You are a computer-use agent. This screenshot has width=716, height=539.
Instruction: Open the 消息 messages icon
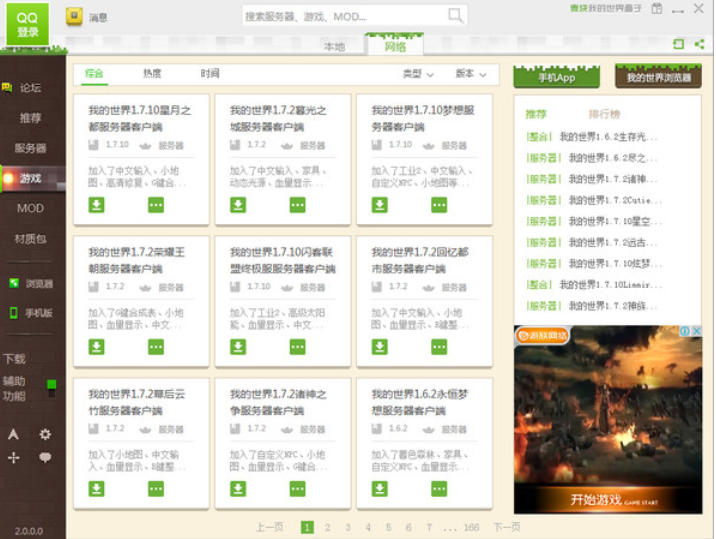click(74, 17)
